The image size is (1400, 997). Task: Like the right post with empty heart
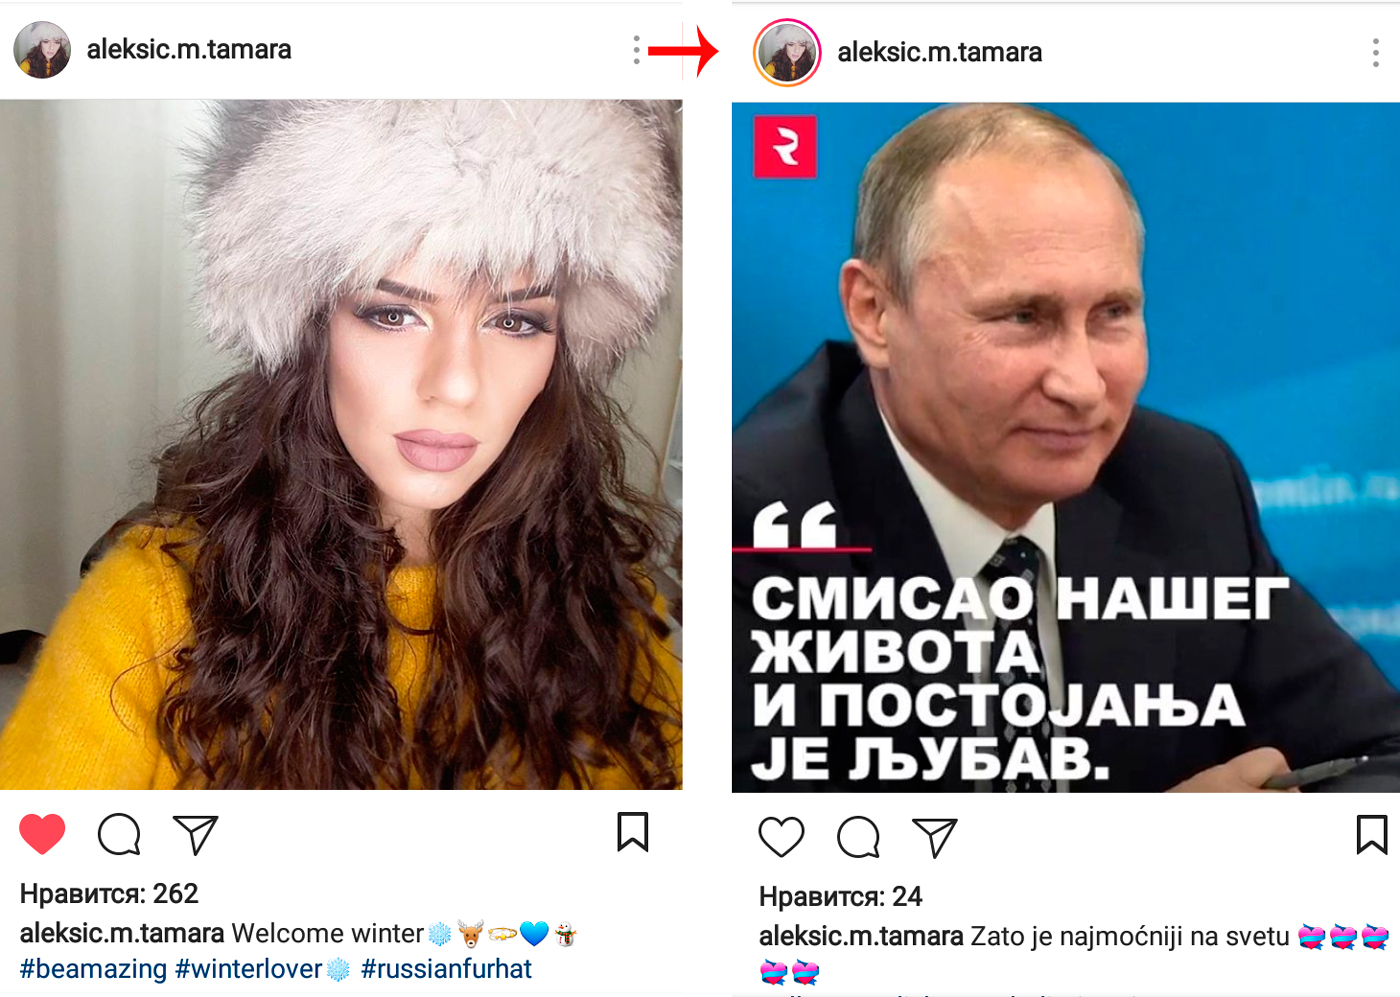(781, 837)
